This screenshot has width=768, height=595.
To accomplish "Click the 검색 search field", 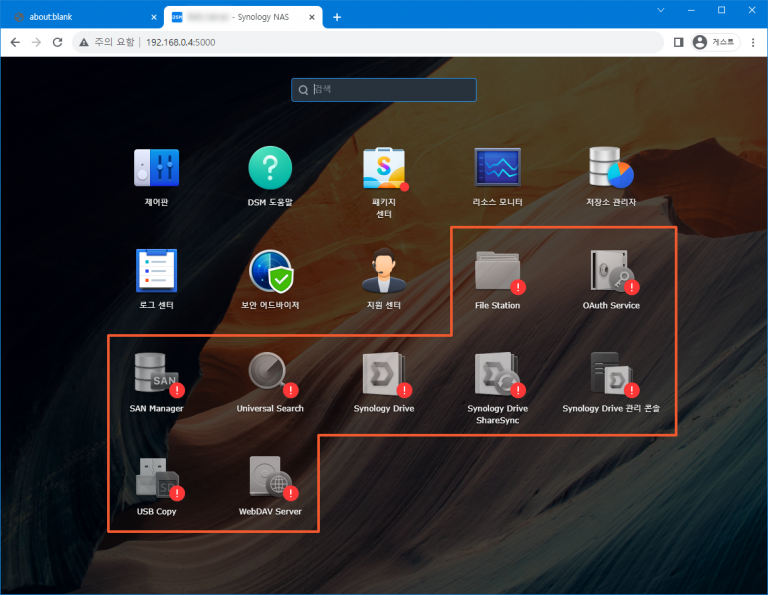I will coord(384,90).
